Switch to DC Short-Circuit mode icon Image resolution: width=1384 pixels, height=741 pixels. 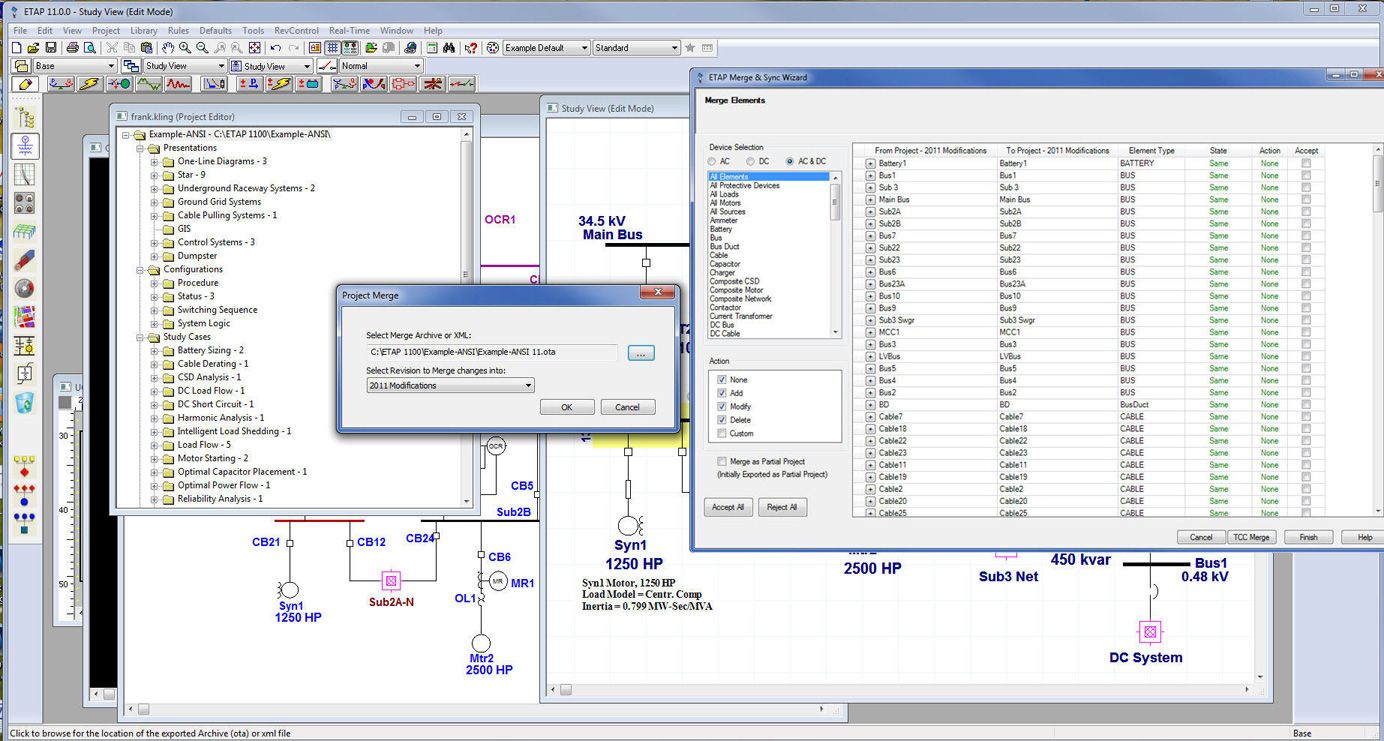pos(280,84)
